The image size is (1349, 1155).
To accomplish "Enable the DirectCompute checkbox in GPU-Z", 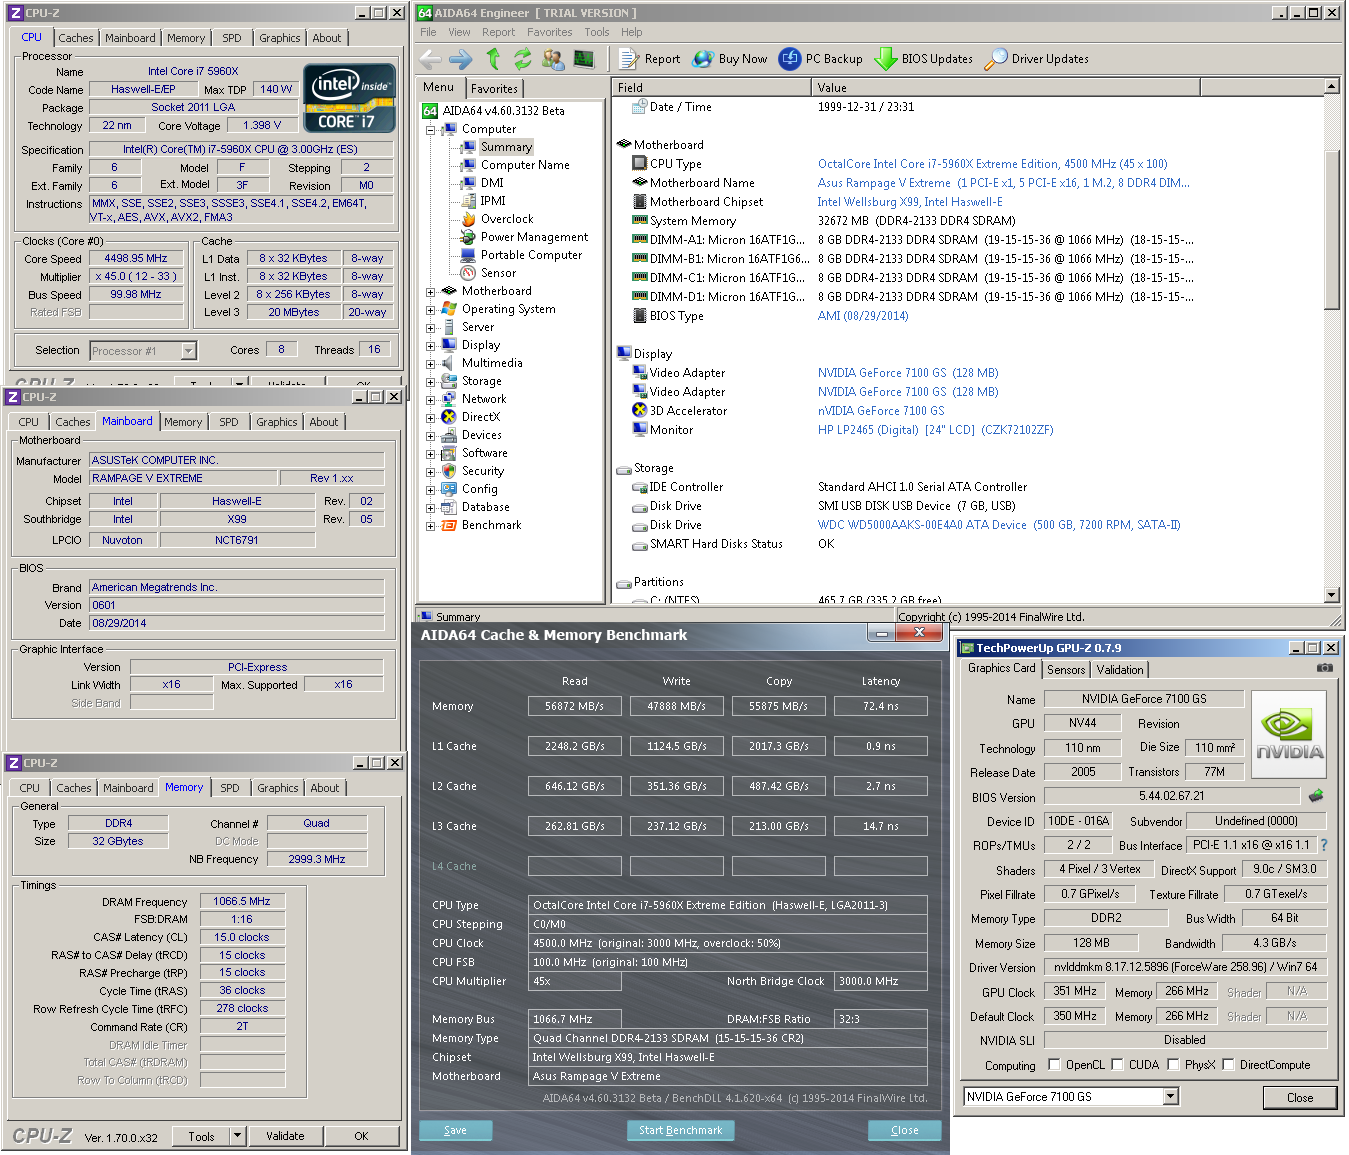I will tap(1229, 1065).
